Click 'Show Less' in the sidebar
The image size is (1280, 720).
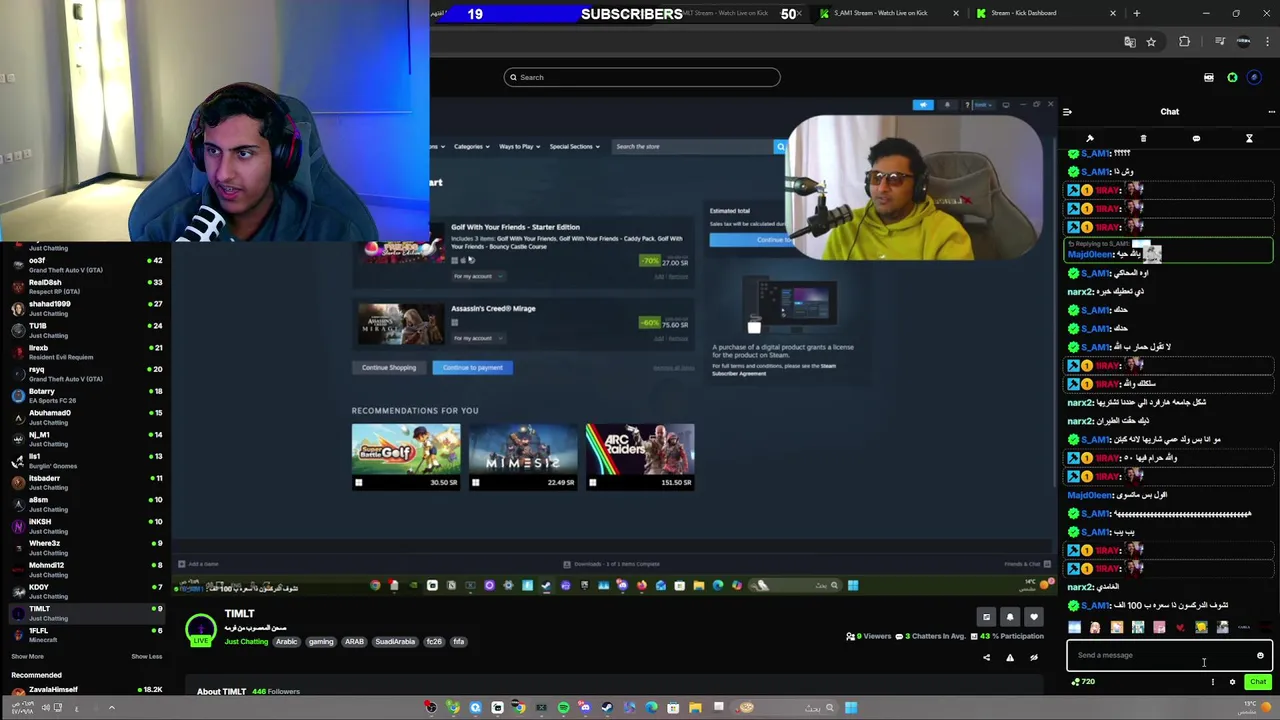(x=147, y=657)
